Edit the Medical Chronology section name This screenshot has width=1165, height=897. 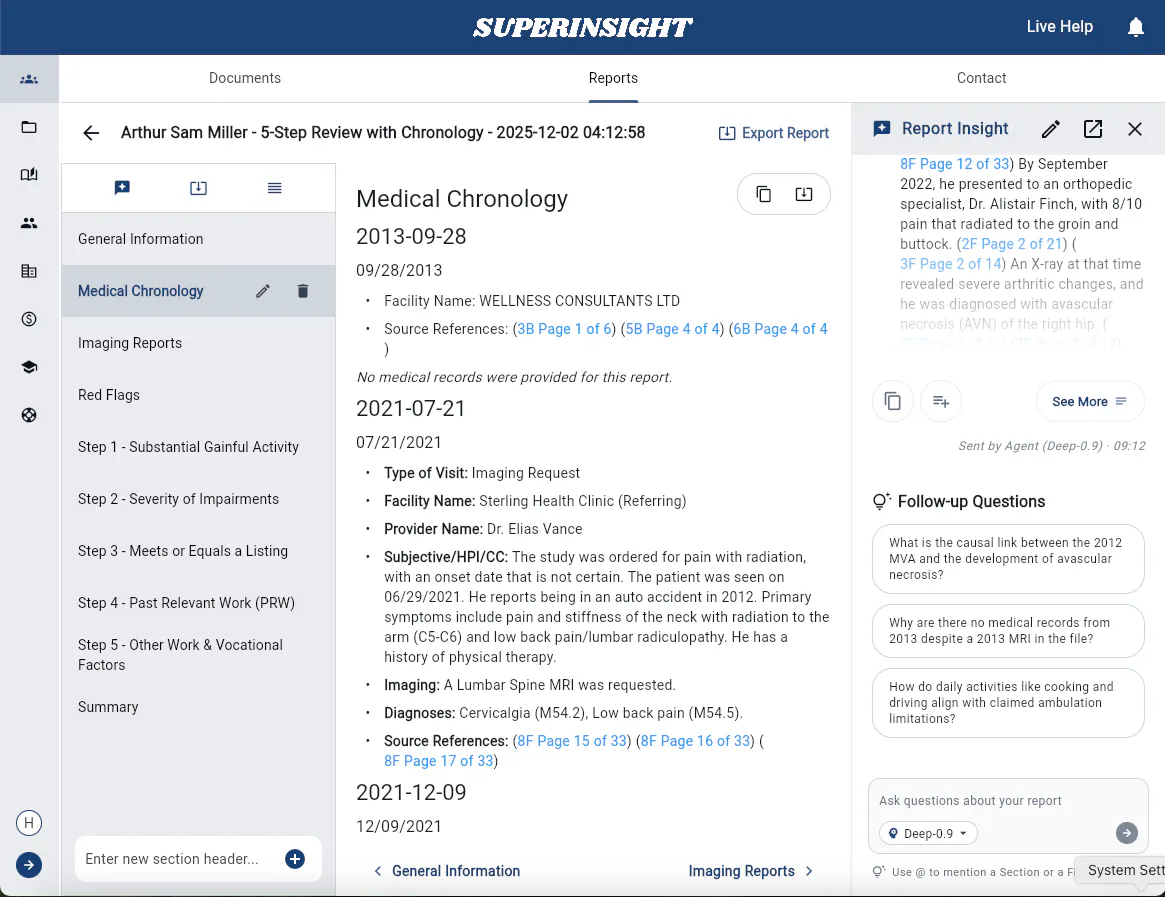263,291
